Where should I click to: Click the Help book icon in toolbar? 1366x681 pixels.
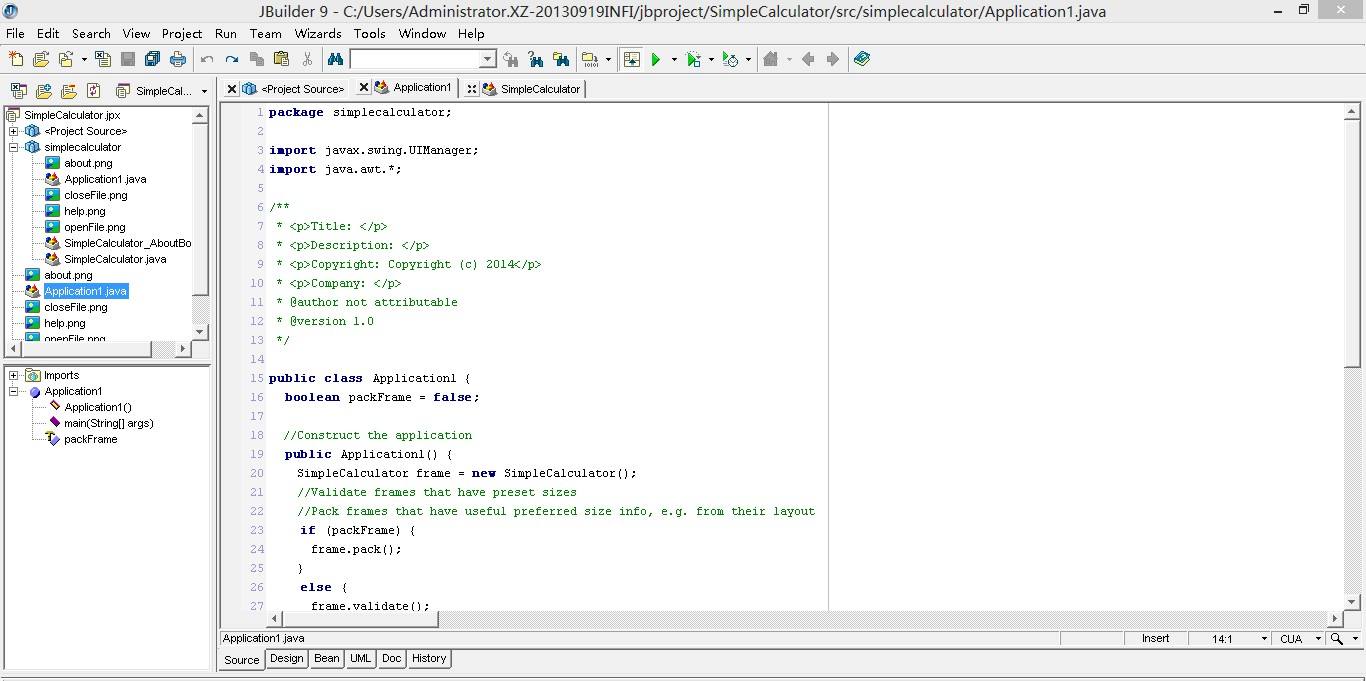tap(862, 60)
